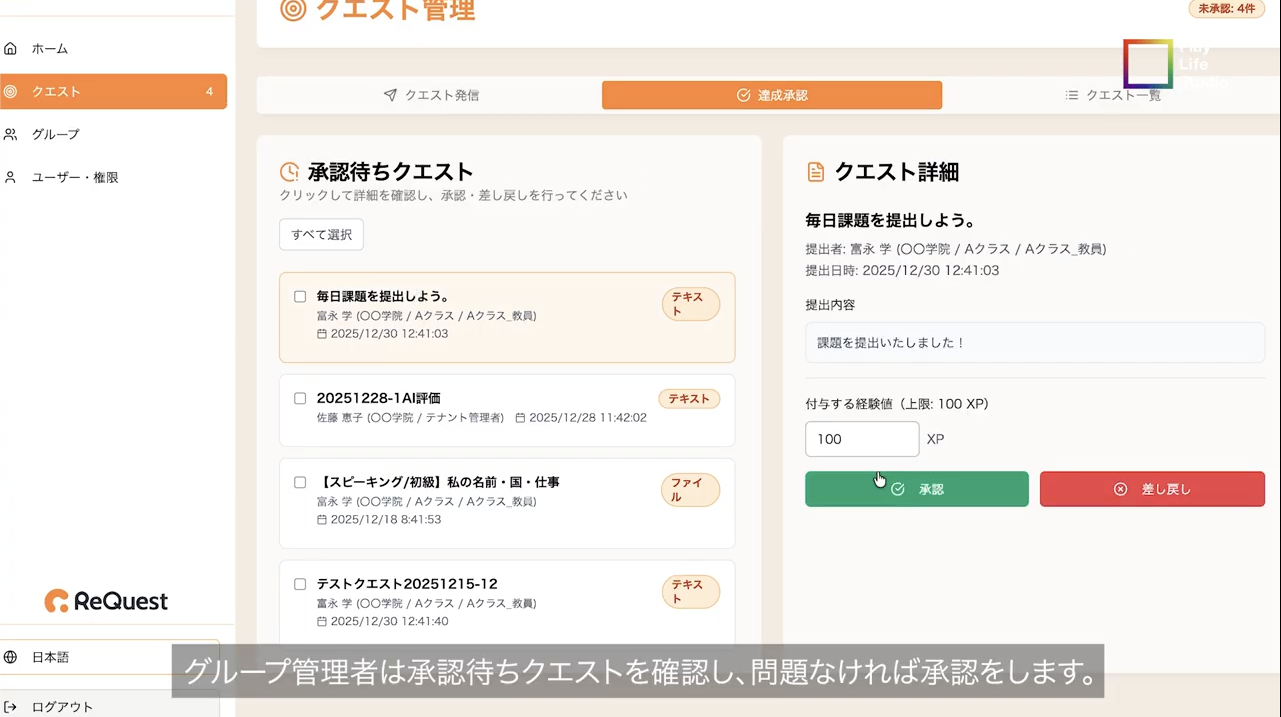
Task: Select the クエスト管理 target icon
Action: click(292, 11)
